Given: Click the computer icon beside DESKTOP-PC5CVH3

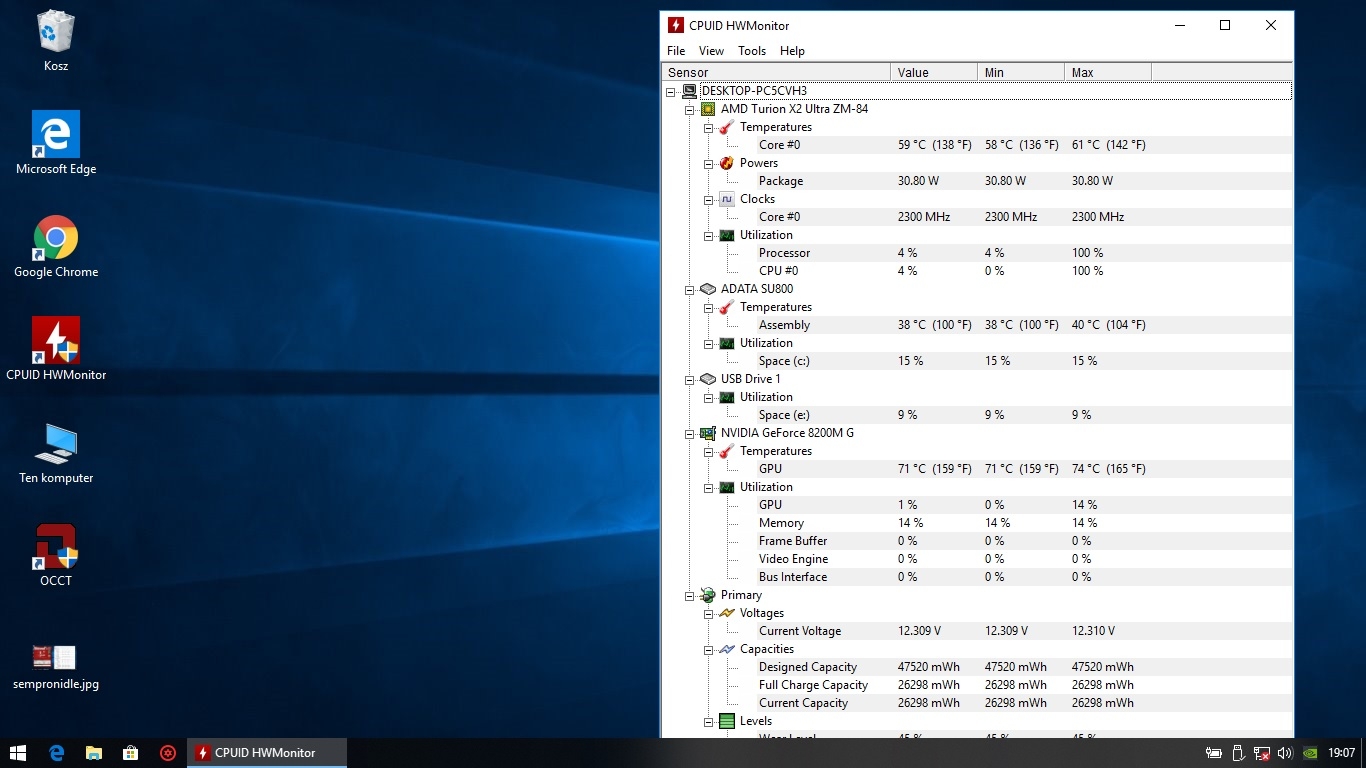Looking at the screenshot, I should click(x=689, y=91).
